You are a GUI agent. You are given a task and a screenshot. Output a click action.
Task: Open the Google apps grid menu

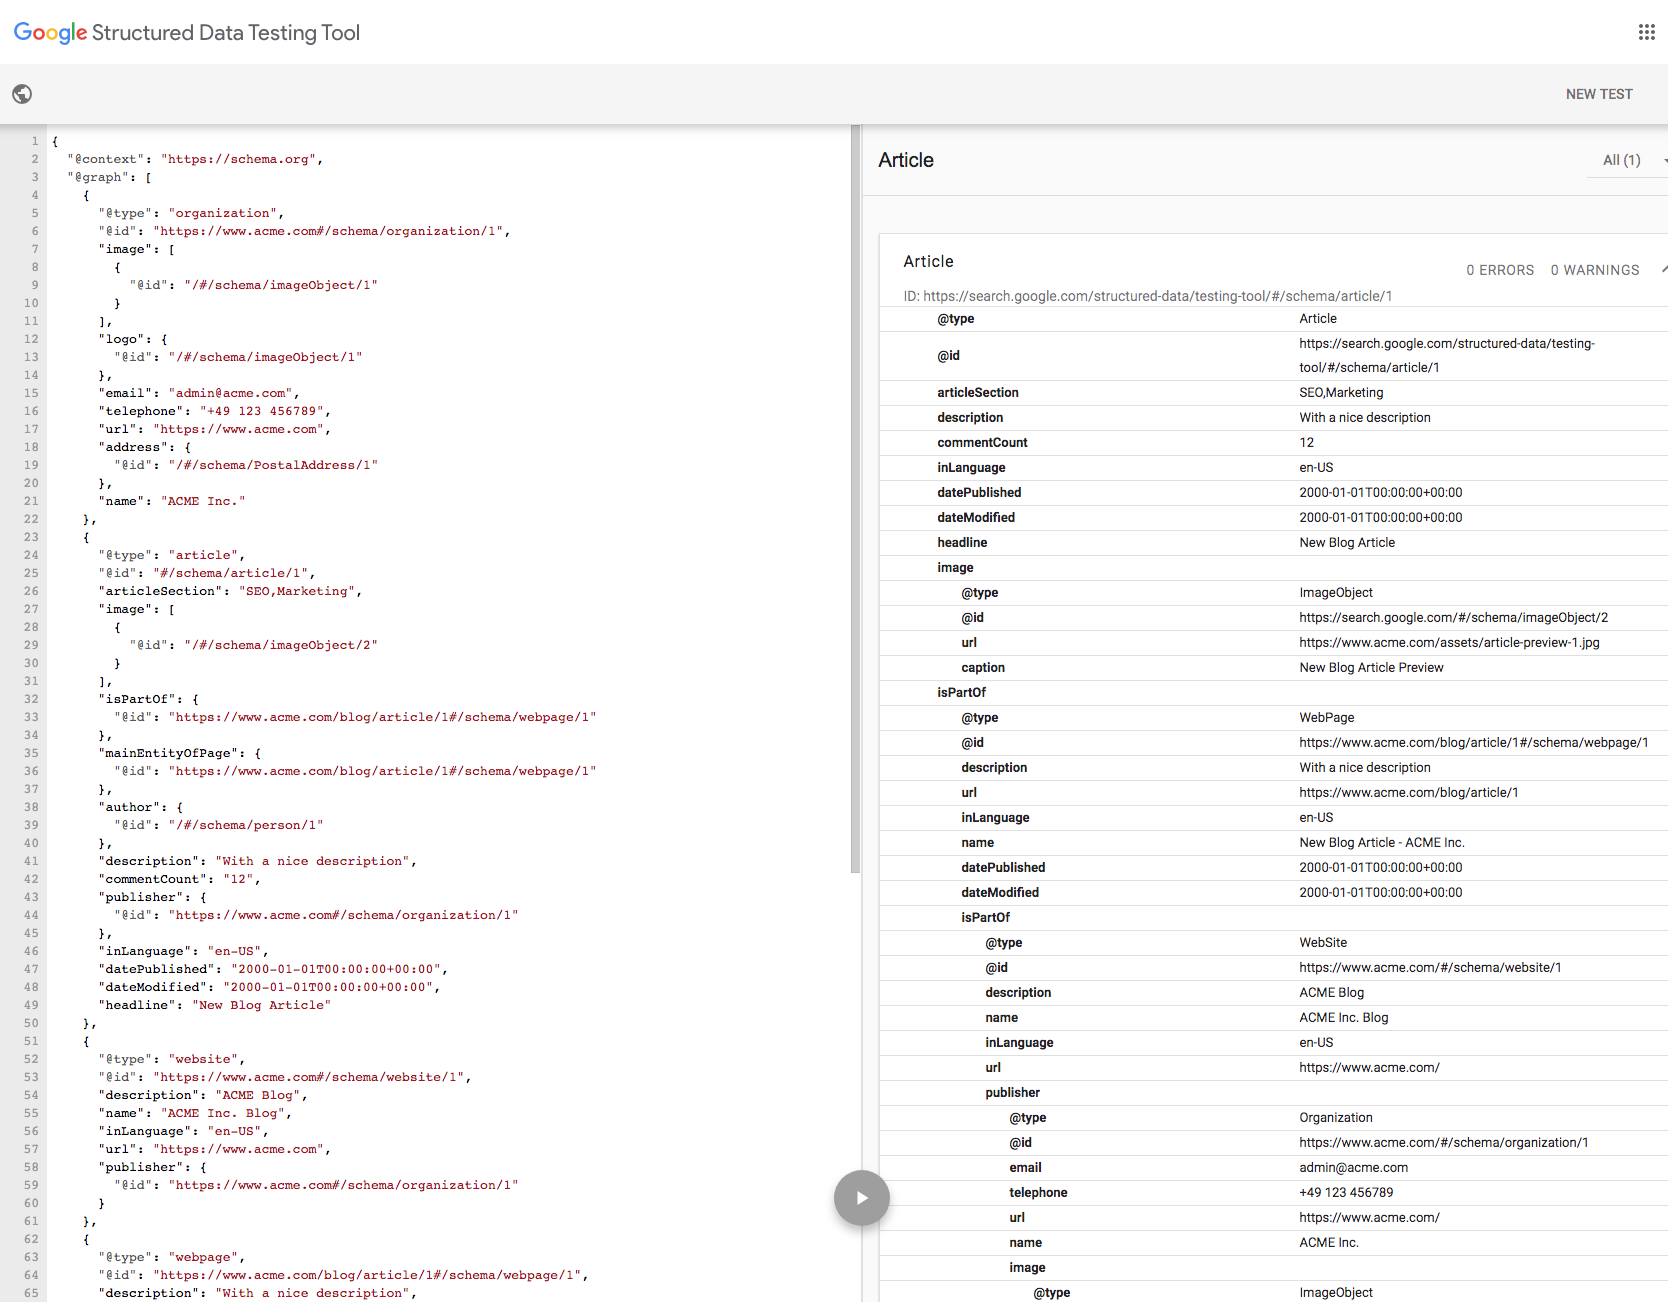[1647, 31]
